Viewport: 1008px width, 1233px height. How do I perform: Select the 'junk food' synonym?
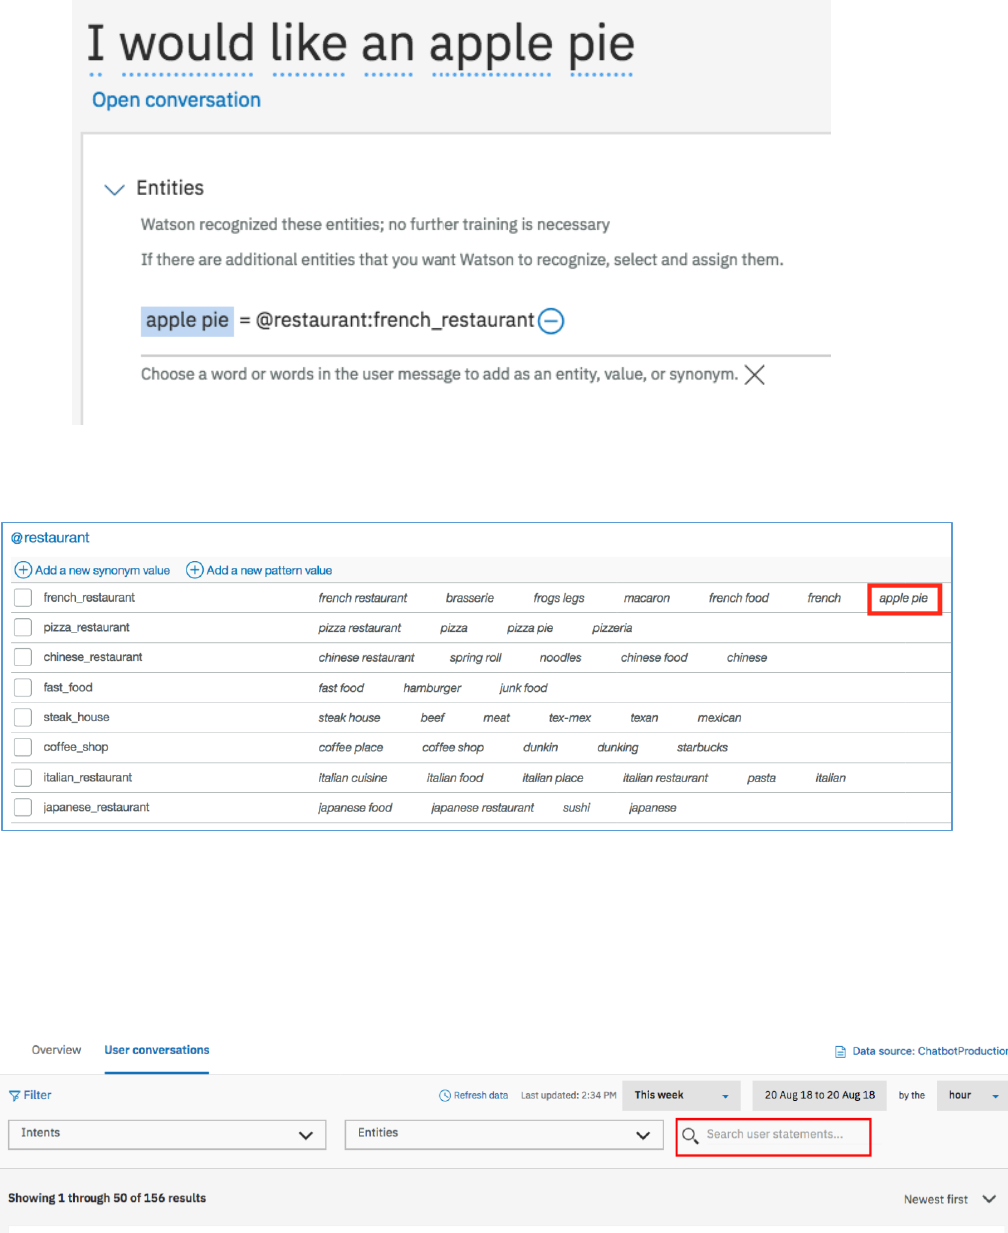tap(524, 688)
